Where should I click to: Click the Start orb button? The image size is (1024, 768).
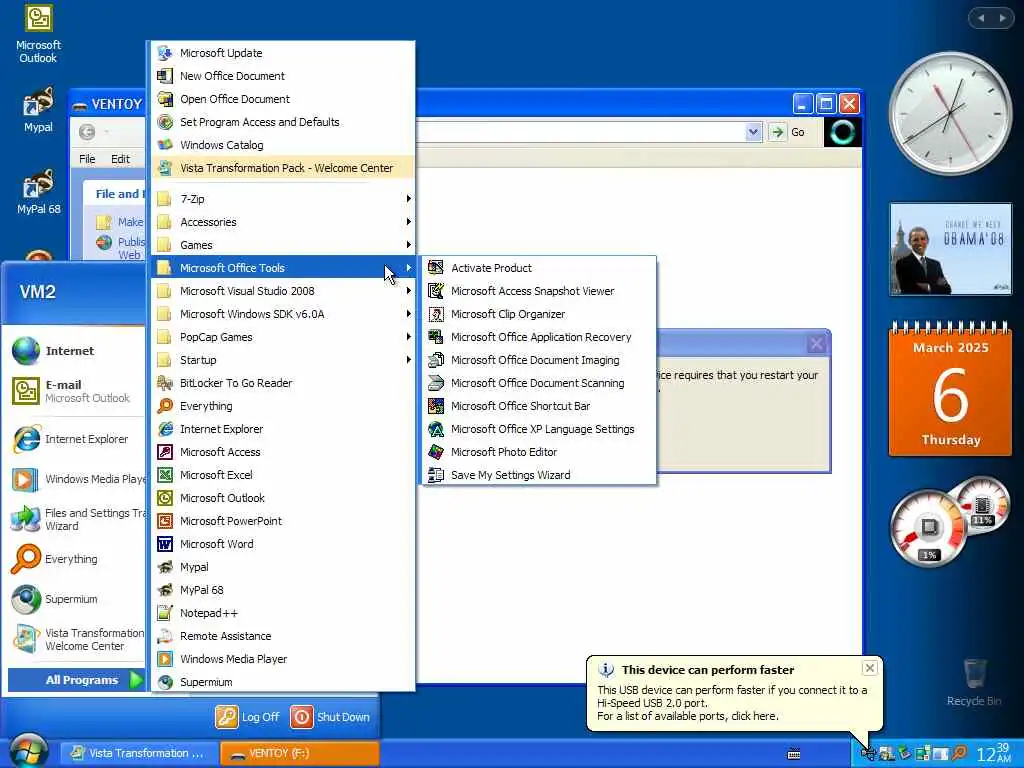[29, 752]
